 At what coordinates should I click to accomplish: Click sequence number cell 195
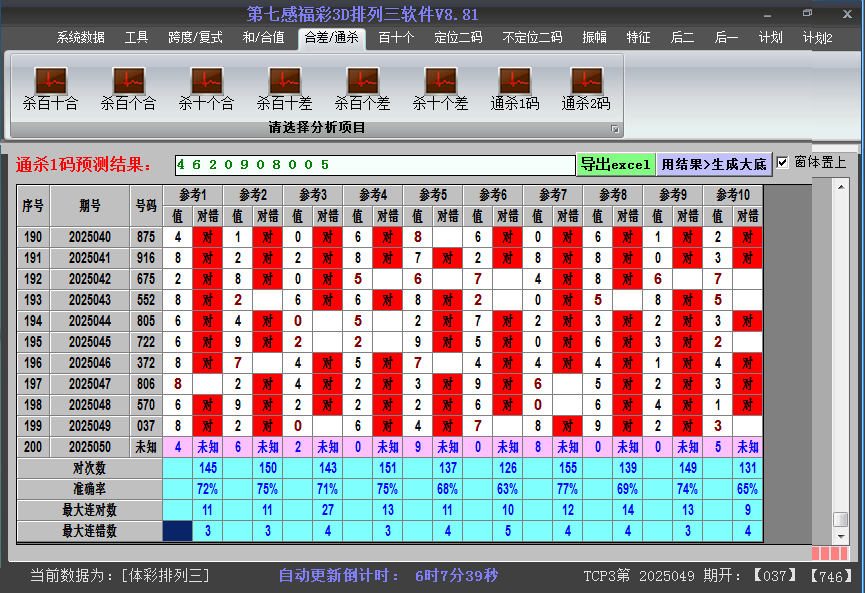click(33, 342)
